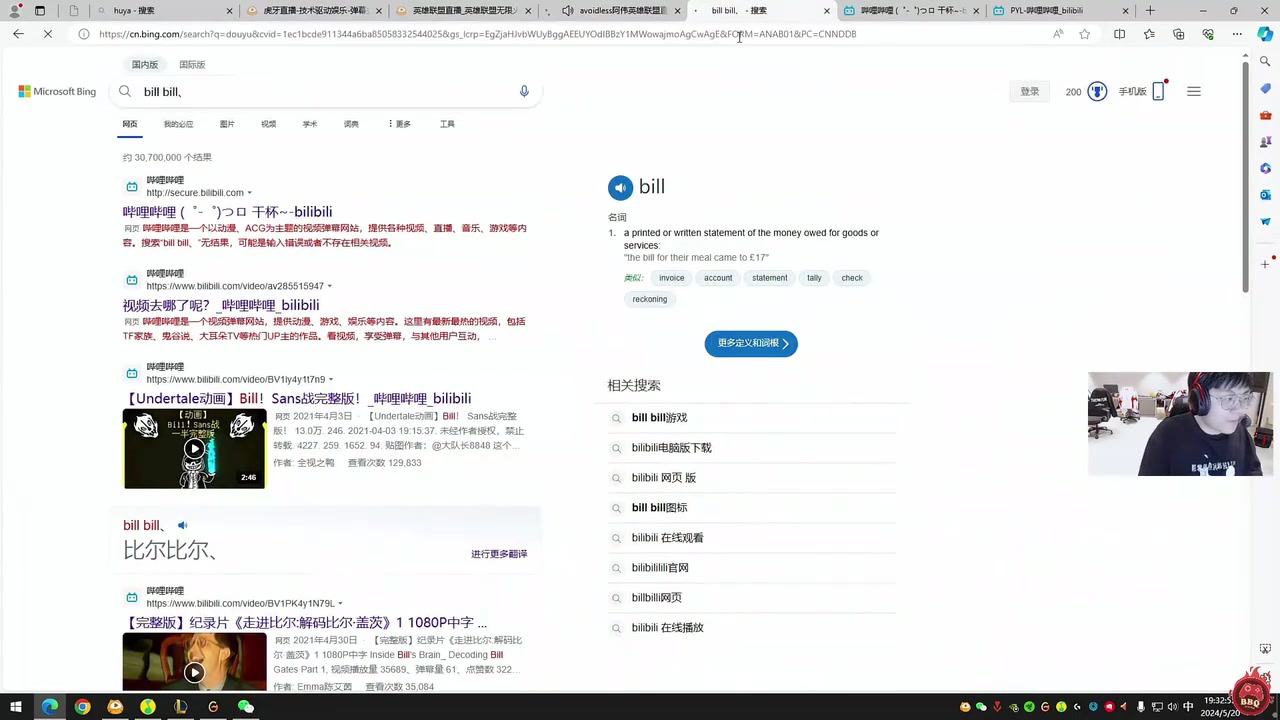
Task: Expand 更多 search categories menu
Action: pos(399,124)
